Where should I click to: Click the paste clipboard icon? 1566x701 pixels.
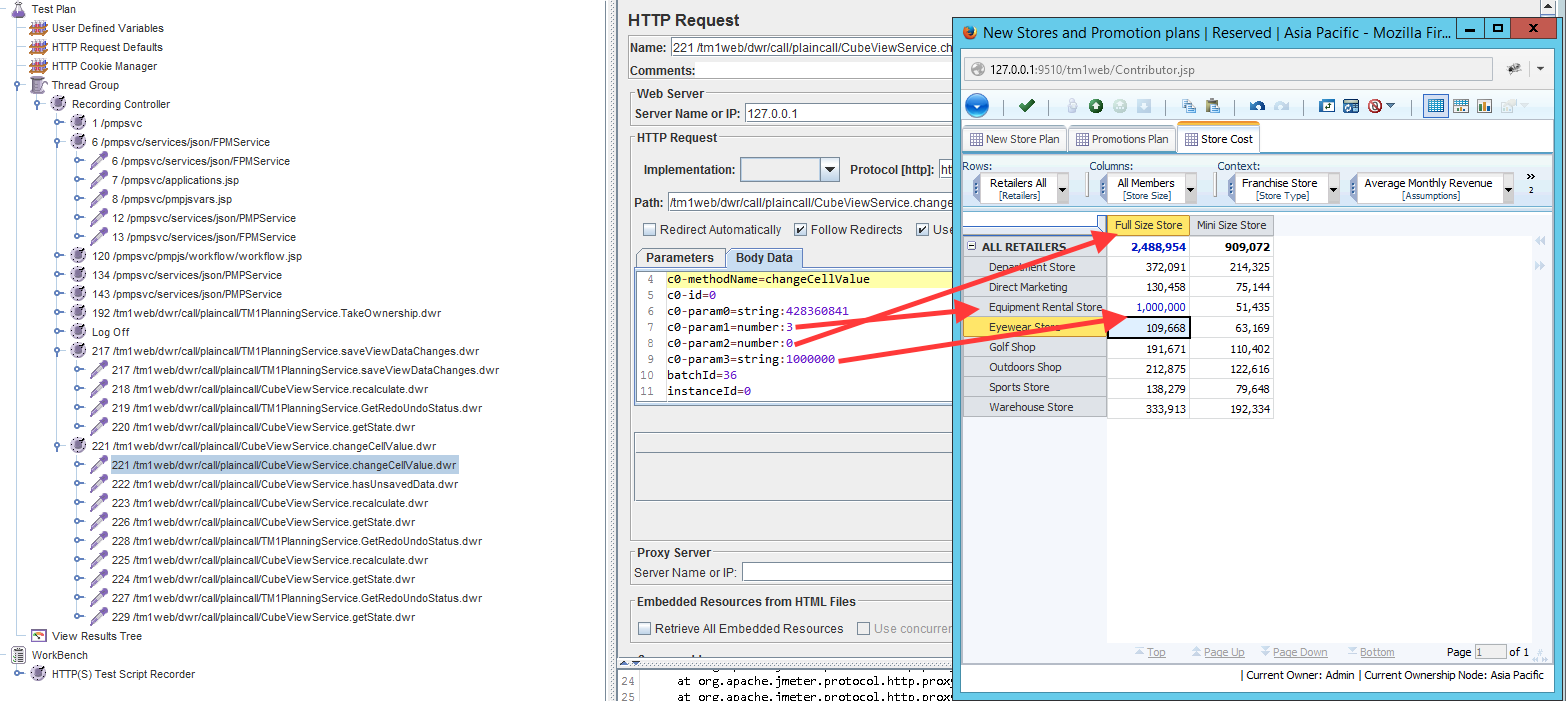click(1213, 106)
